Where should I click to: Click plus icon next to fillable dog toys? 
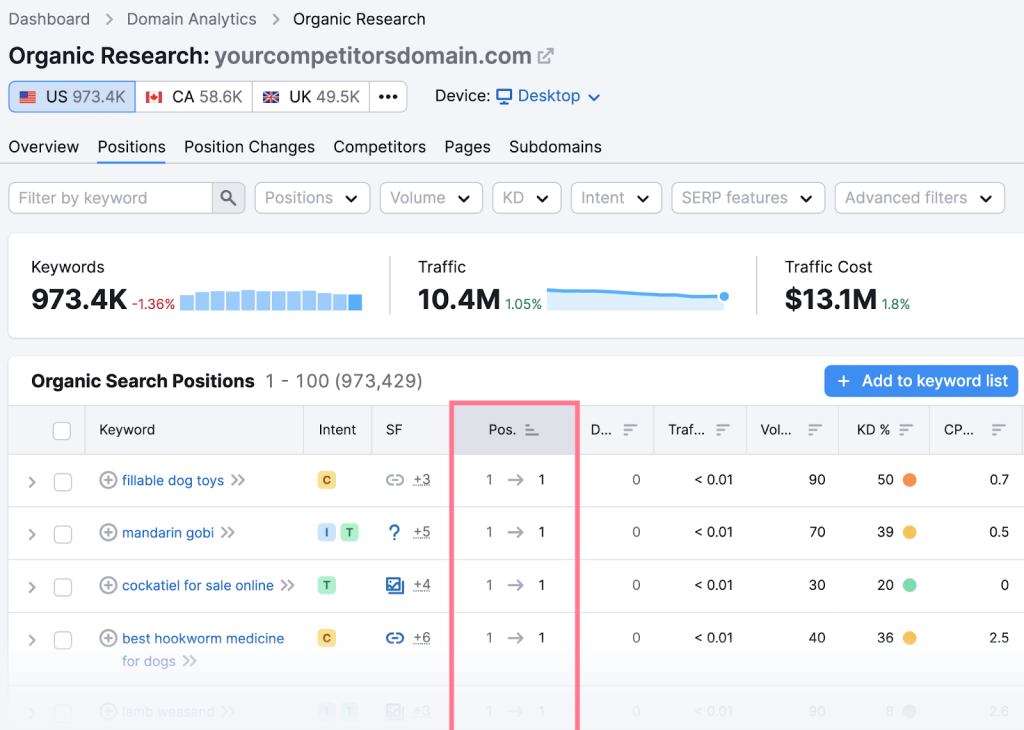click(x=108, y=480)
